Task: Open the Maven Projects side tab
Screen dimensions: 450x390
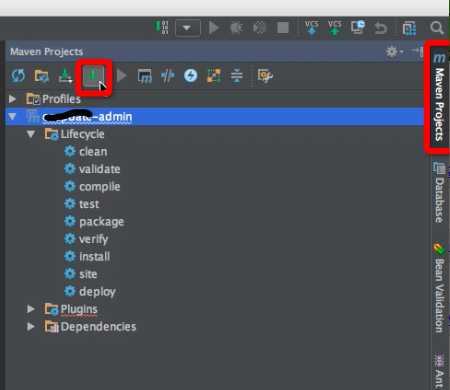Action: [439, 97]
